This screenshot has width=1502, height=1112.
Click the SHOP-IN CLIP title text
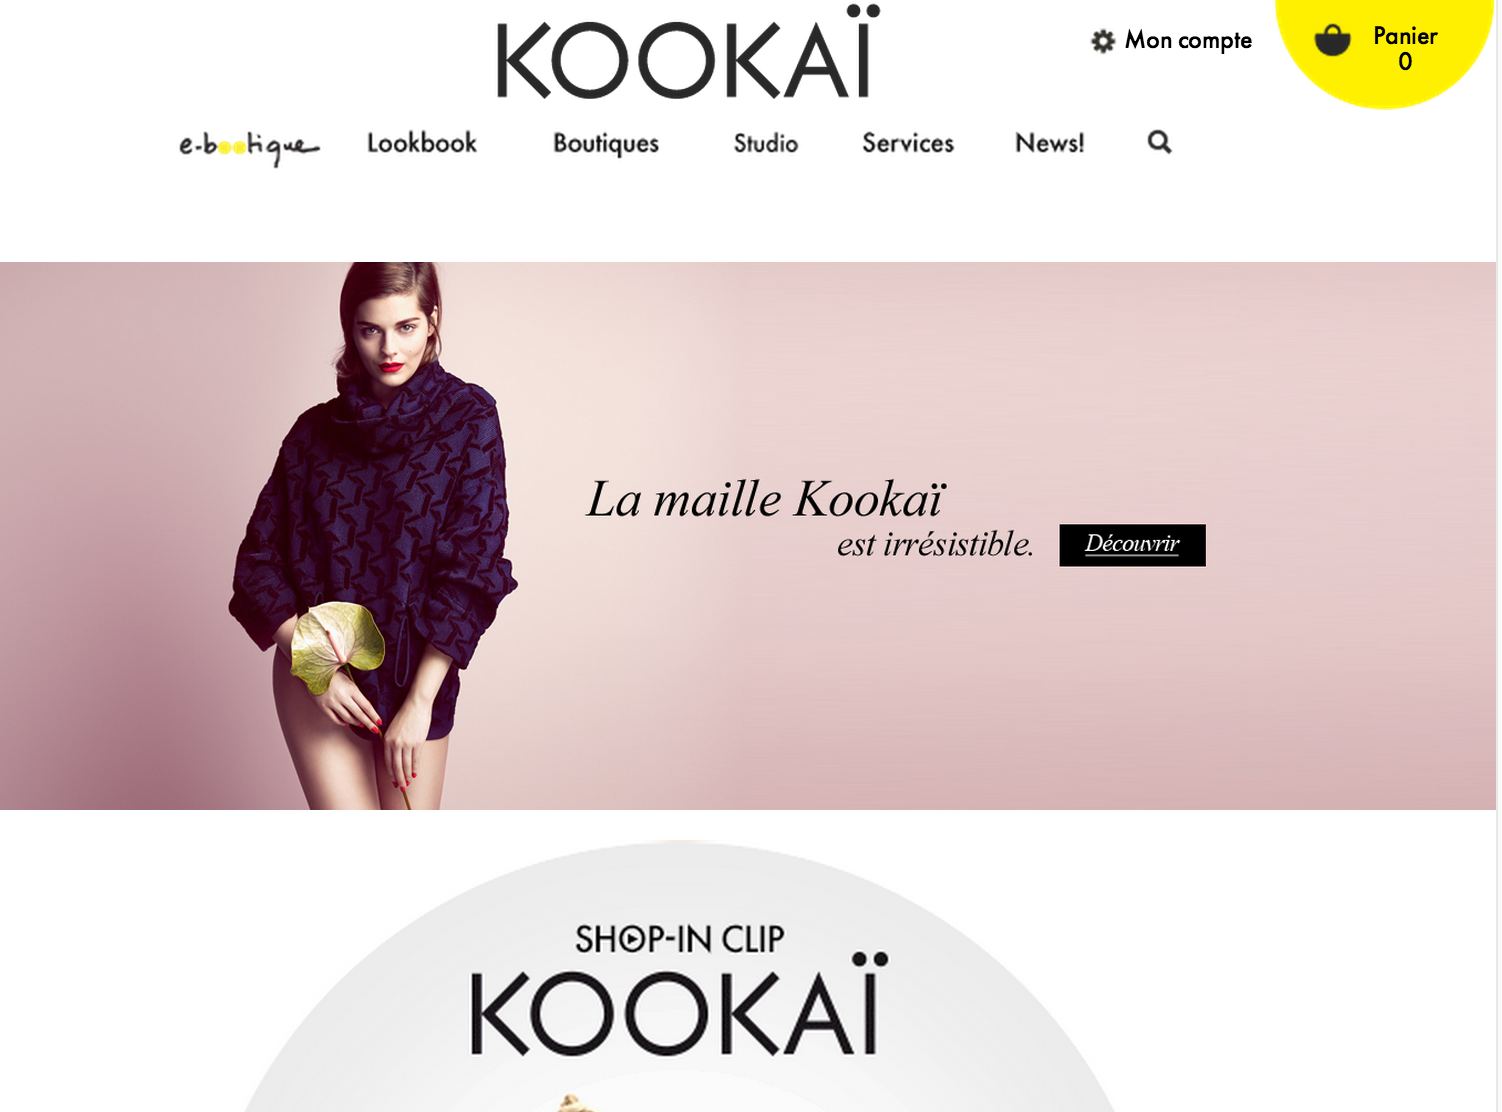coord(679,939)
